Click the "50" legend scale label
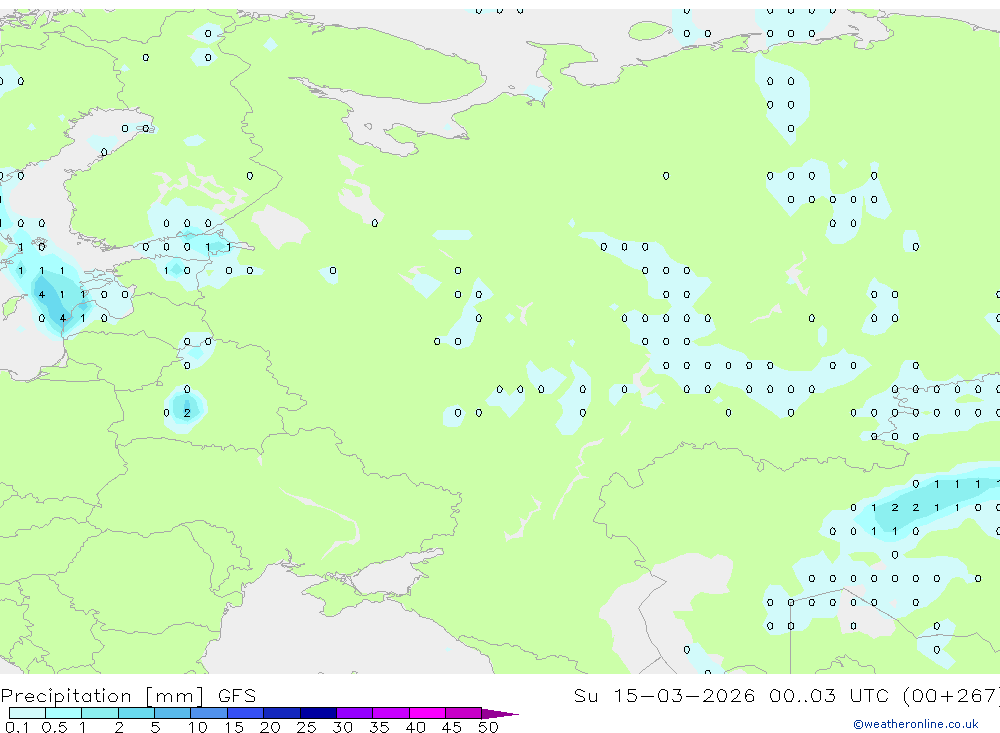This screenshot has height=733, width=1000. click(488, 727)
